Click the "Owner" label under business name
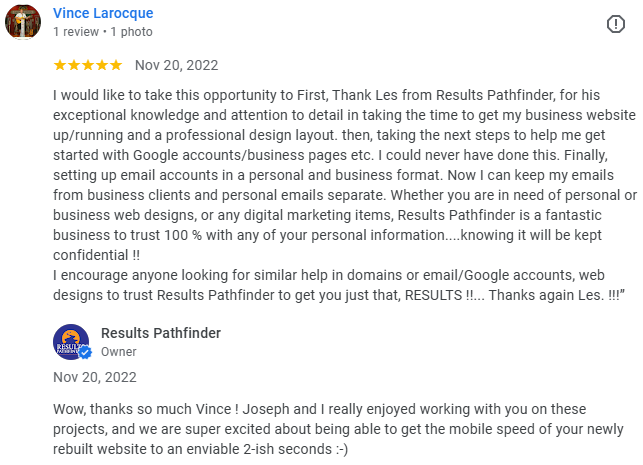Viewport: 643px width, 465px height. point(119,351)
